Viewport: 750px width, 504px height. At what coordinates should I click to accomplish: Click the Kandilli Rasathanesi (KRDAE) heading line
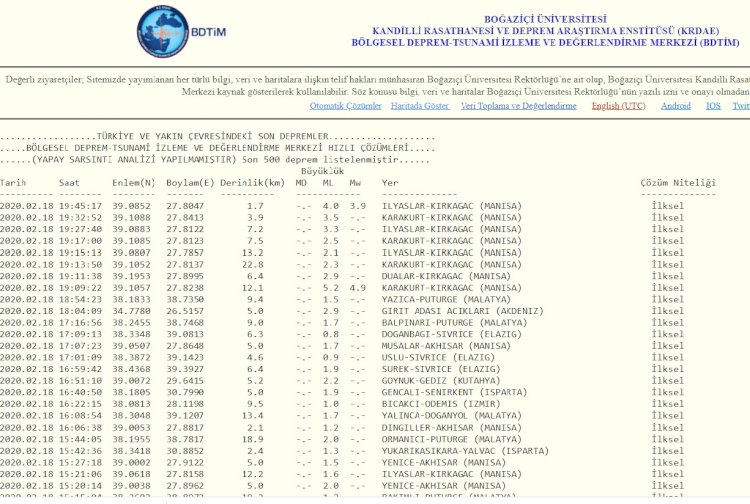(545, 31)
